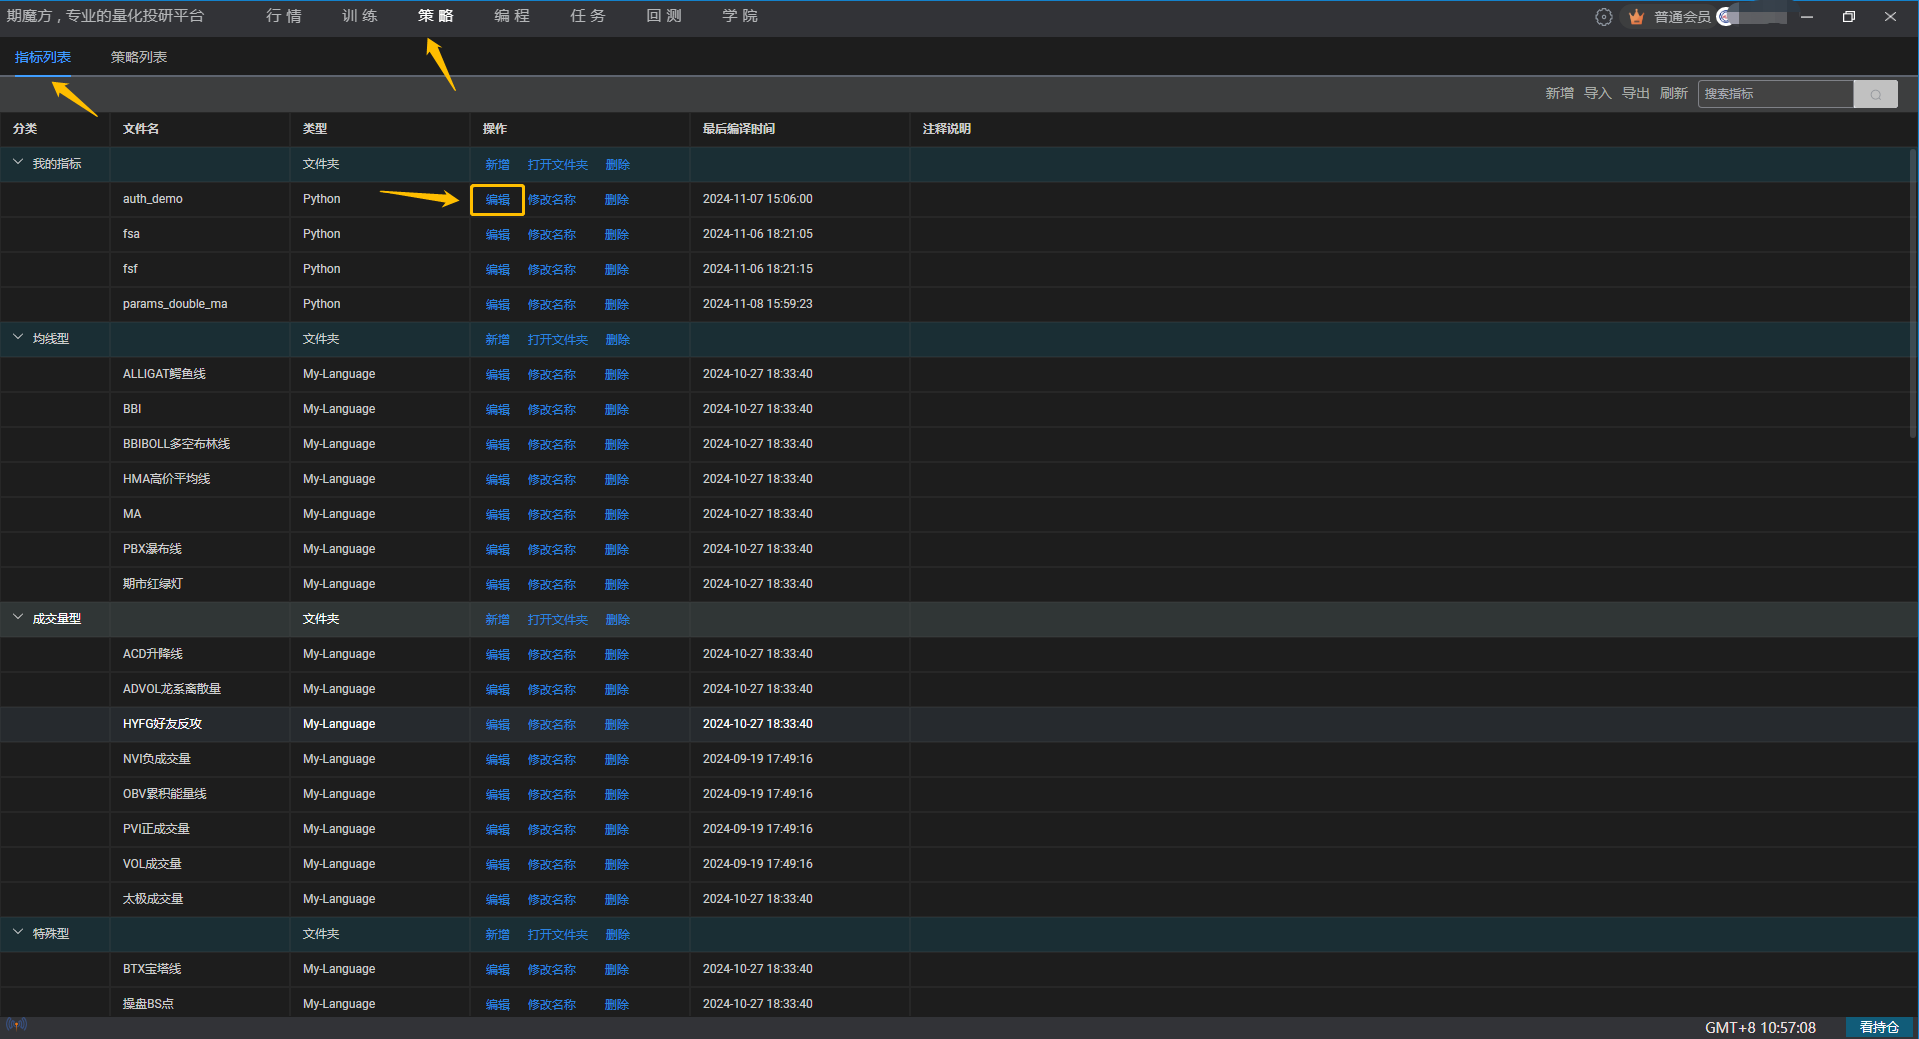Click timestamp 2024-11-08 15:59:23
Viewport: 1919px width, 1039px height.
tap(758, 304)
